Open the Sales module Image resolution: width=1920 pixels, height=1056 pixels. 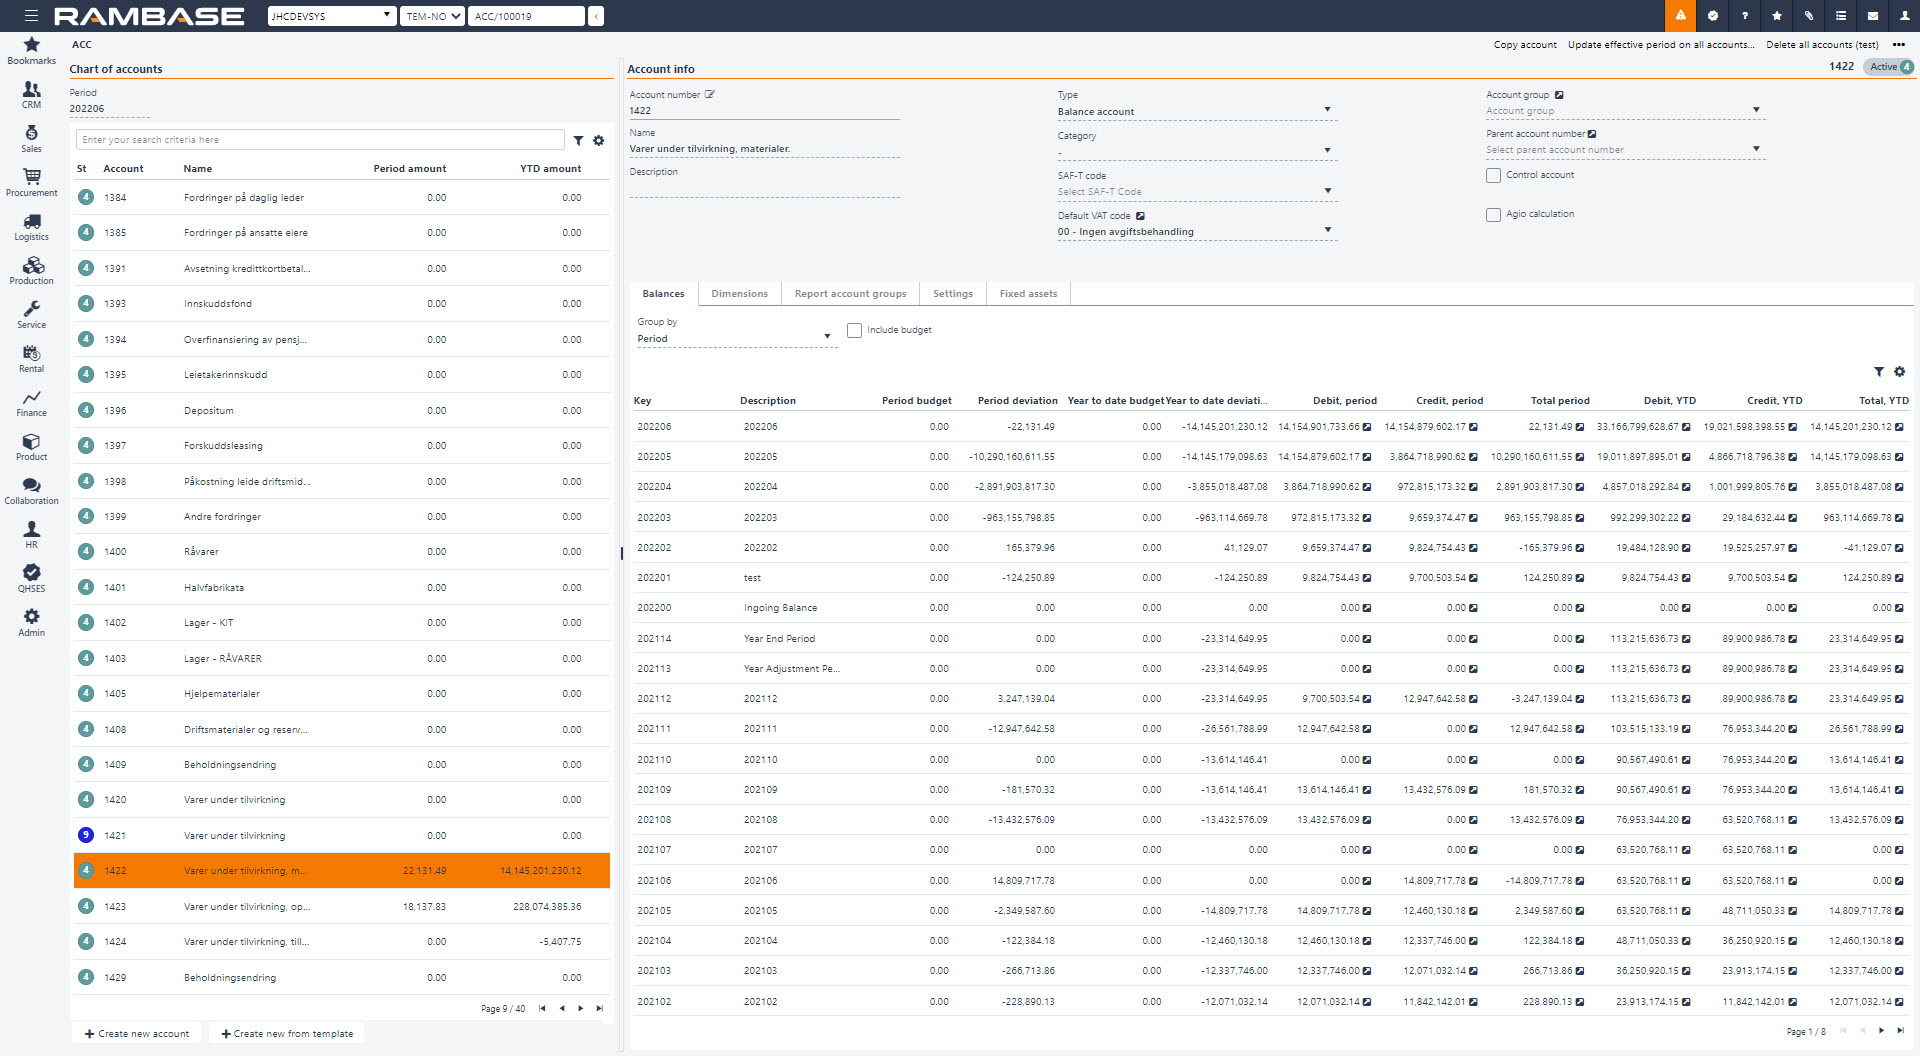32,139
